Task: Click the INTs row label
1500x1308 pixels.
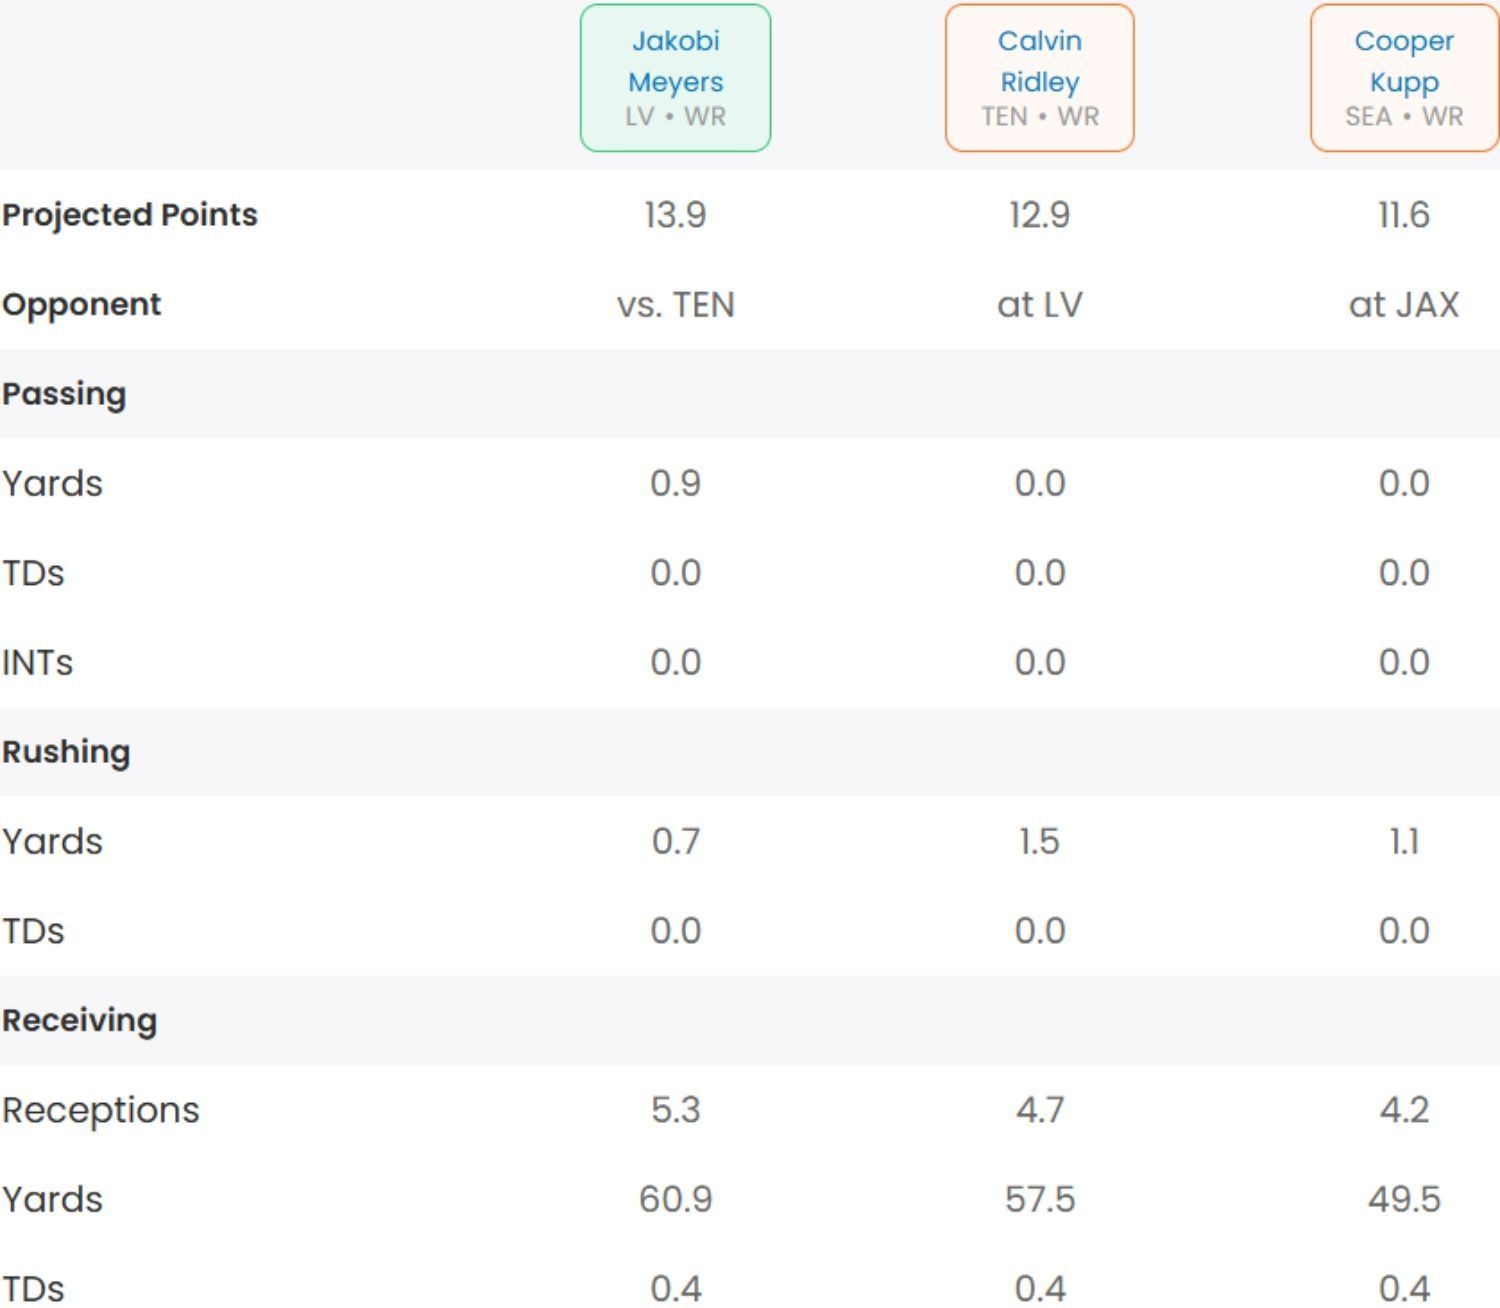Action: click(x=37, y=662)
